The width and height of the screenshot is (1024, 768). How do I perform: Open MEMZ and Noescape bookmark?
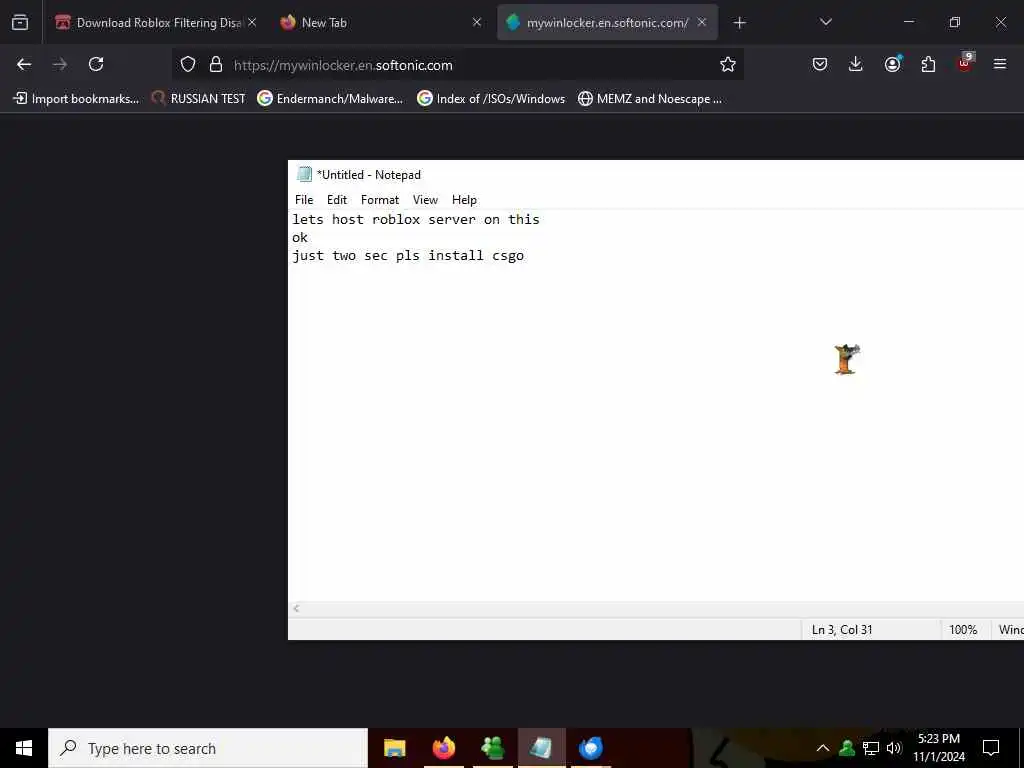650,99
